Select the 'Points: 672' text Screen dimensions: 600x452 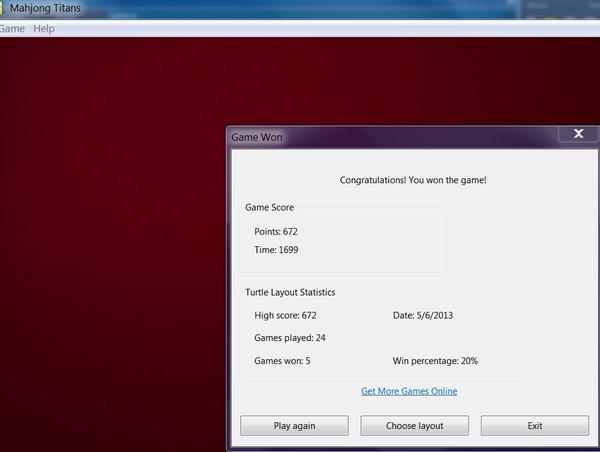click(276, 232)
